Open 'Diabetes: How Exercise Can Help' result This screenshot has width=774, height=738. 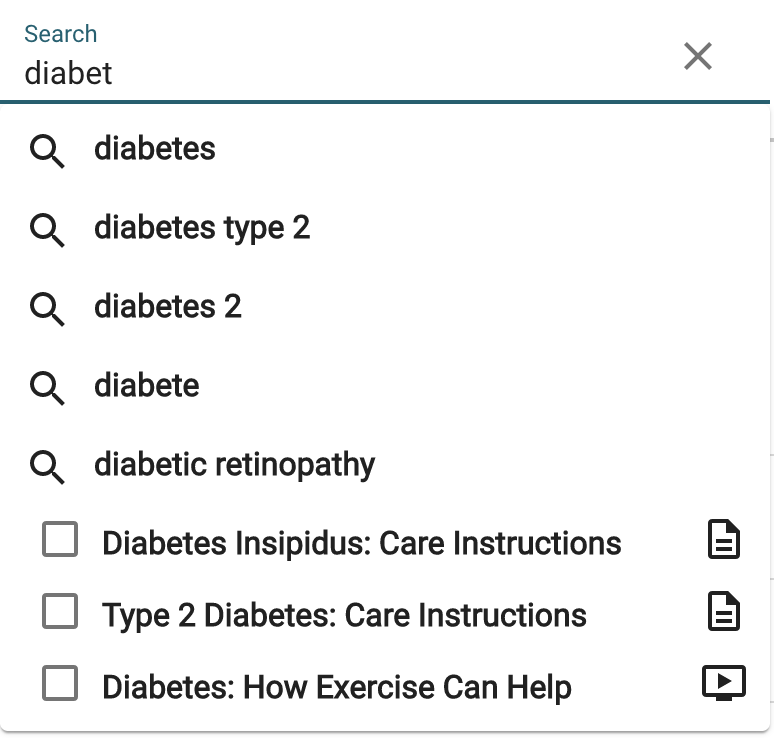[x=337, y=687]
